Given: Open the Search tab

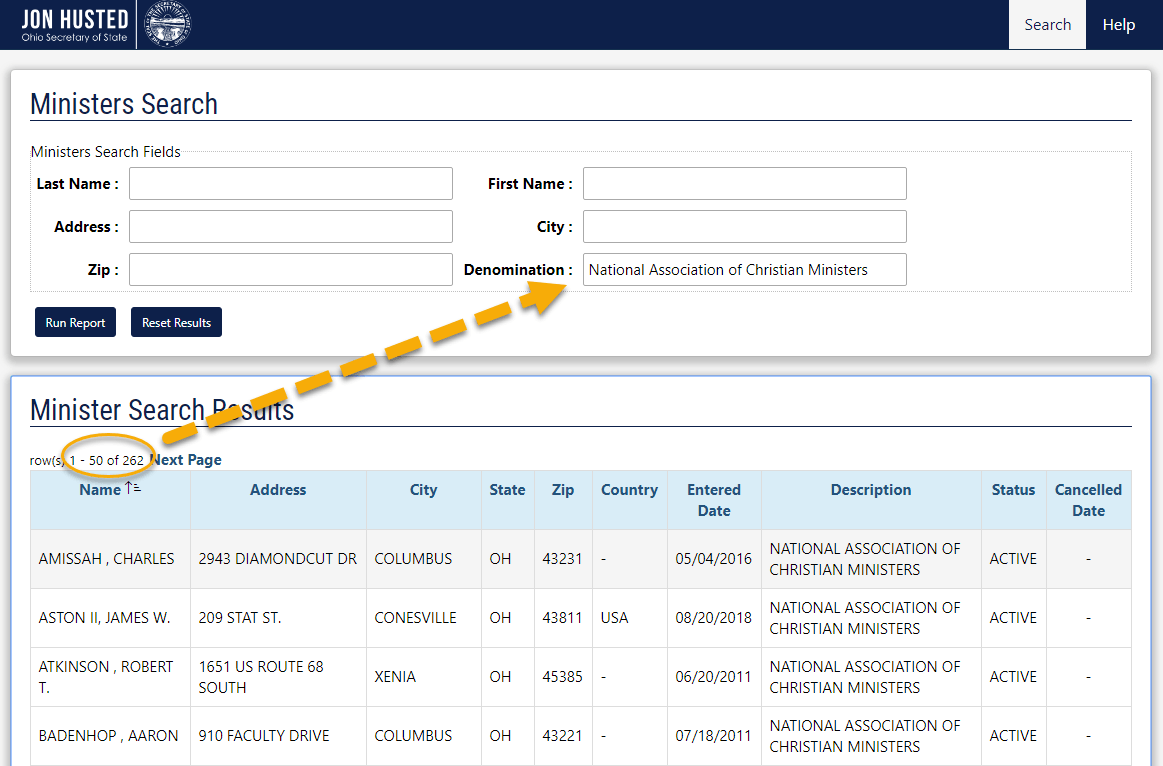Looking at the screenshot, I should click(x=1047, y=25).
